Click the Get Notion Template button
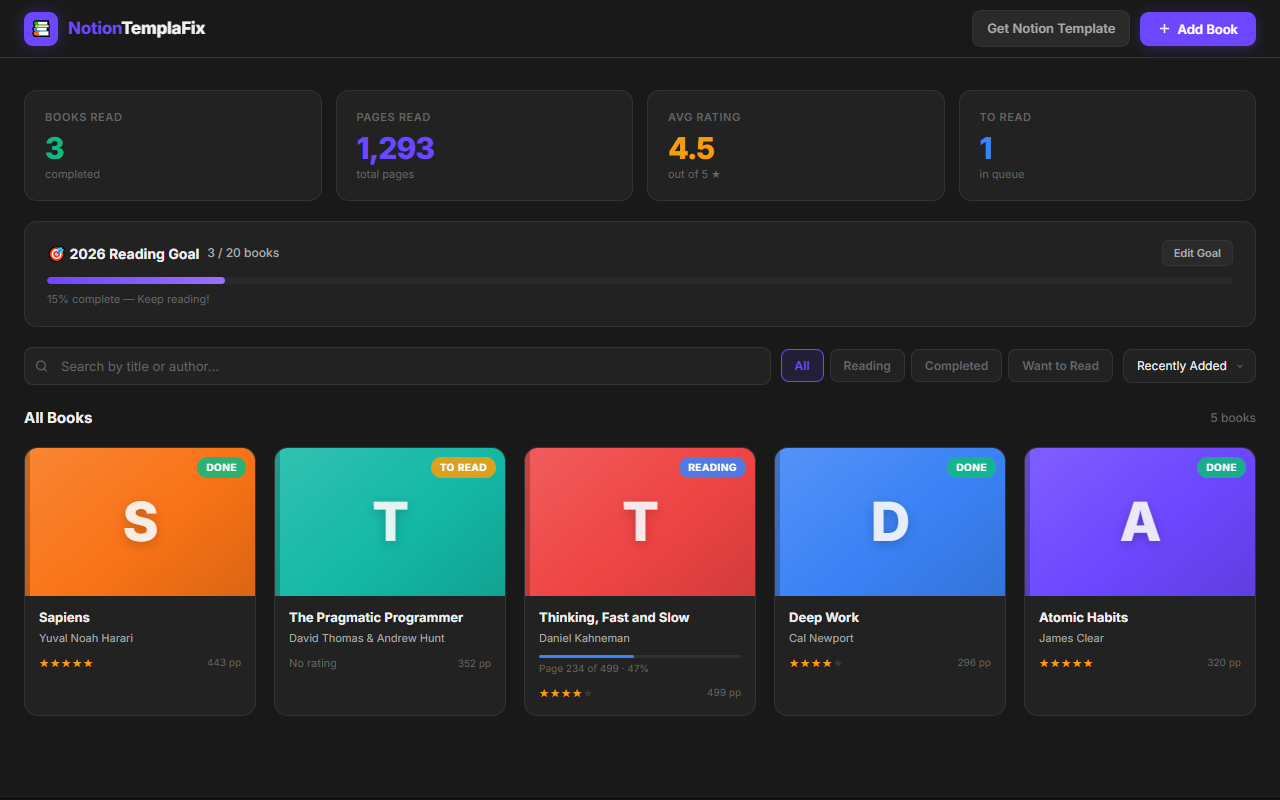Image resolution: width=1280 pixels, height=800 pixels. click(1051, 29)
